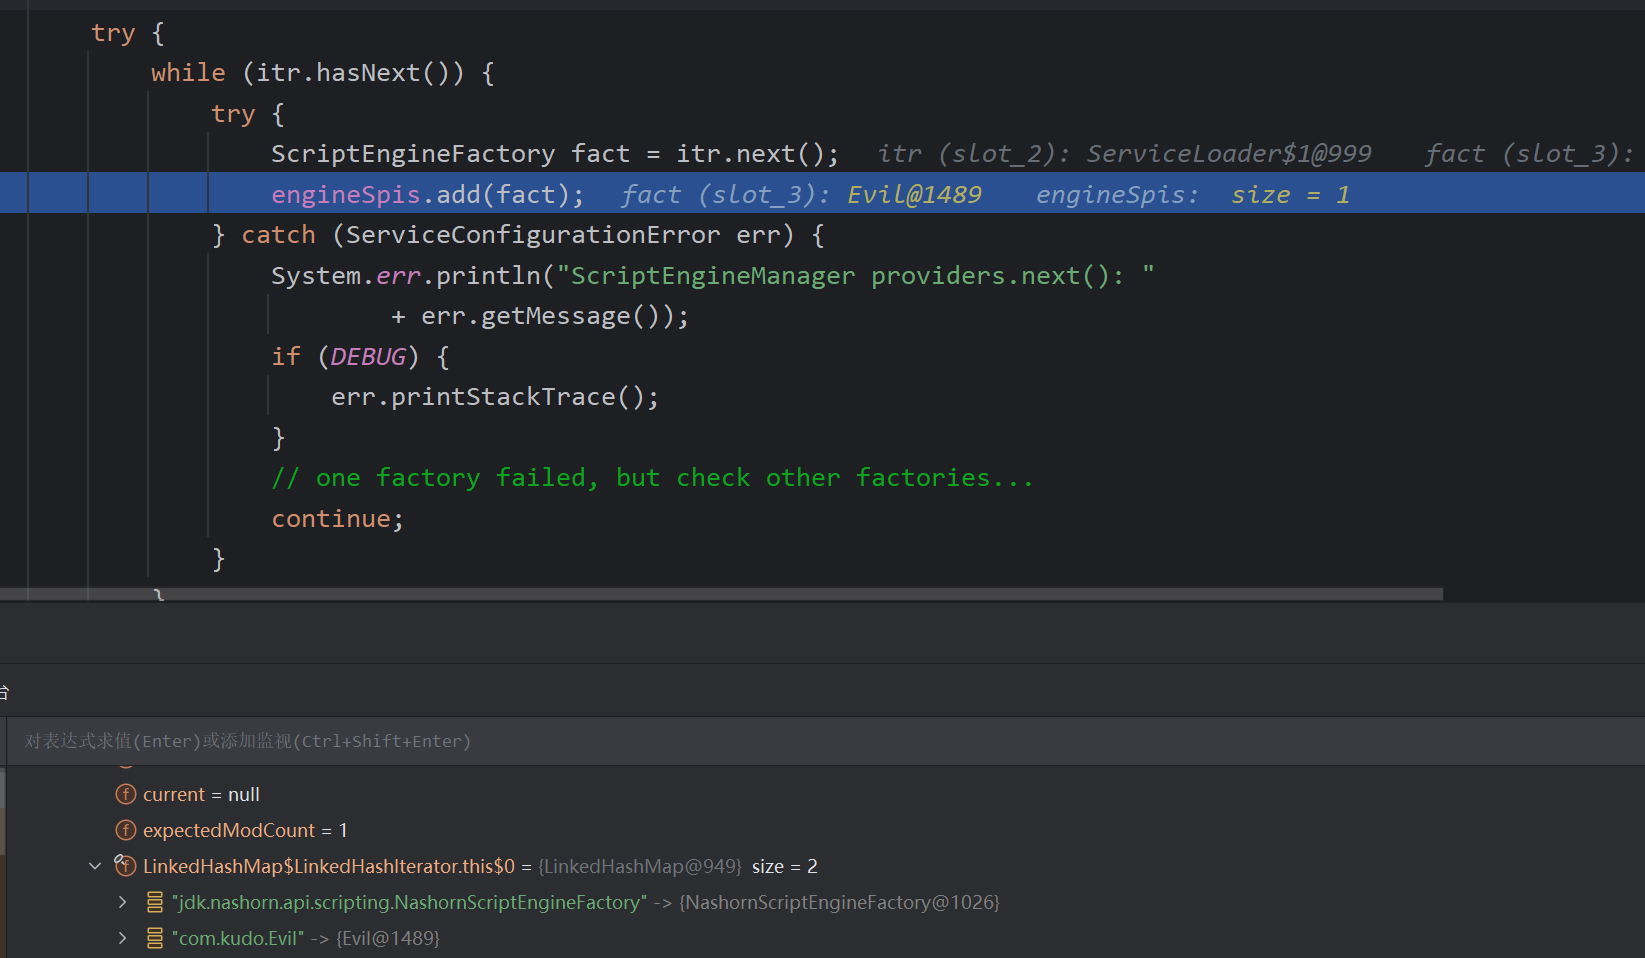Click the inline hint itr (slot_2): ServiceLoader$1@999
Image resolution: width=1645 pixels, height=958 pixels.
pos(1124,154)
